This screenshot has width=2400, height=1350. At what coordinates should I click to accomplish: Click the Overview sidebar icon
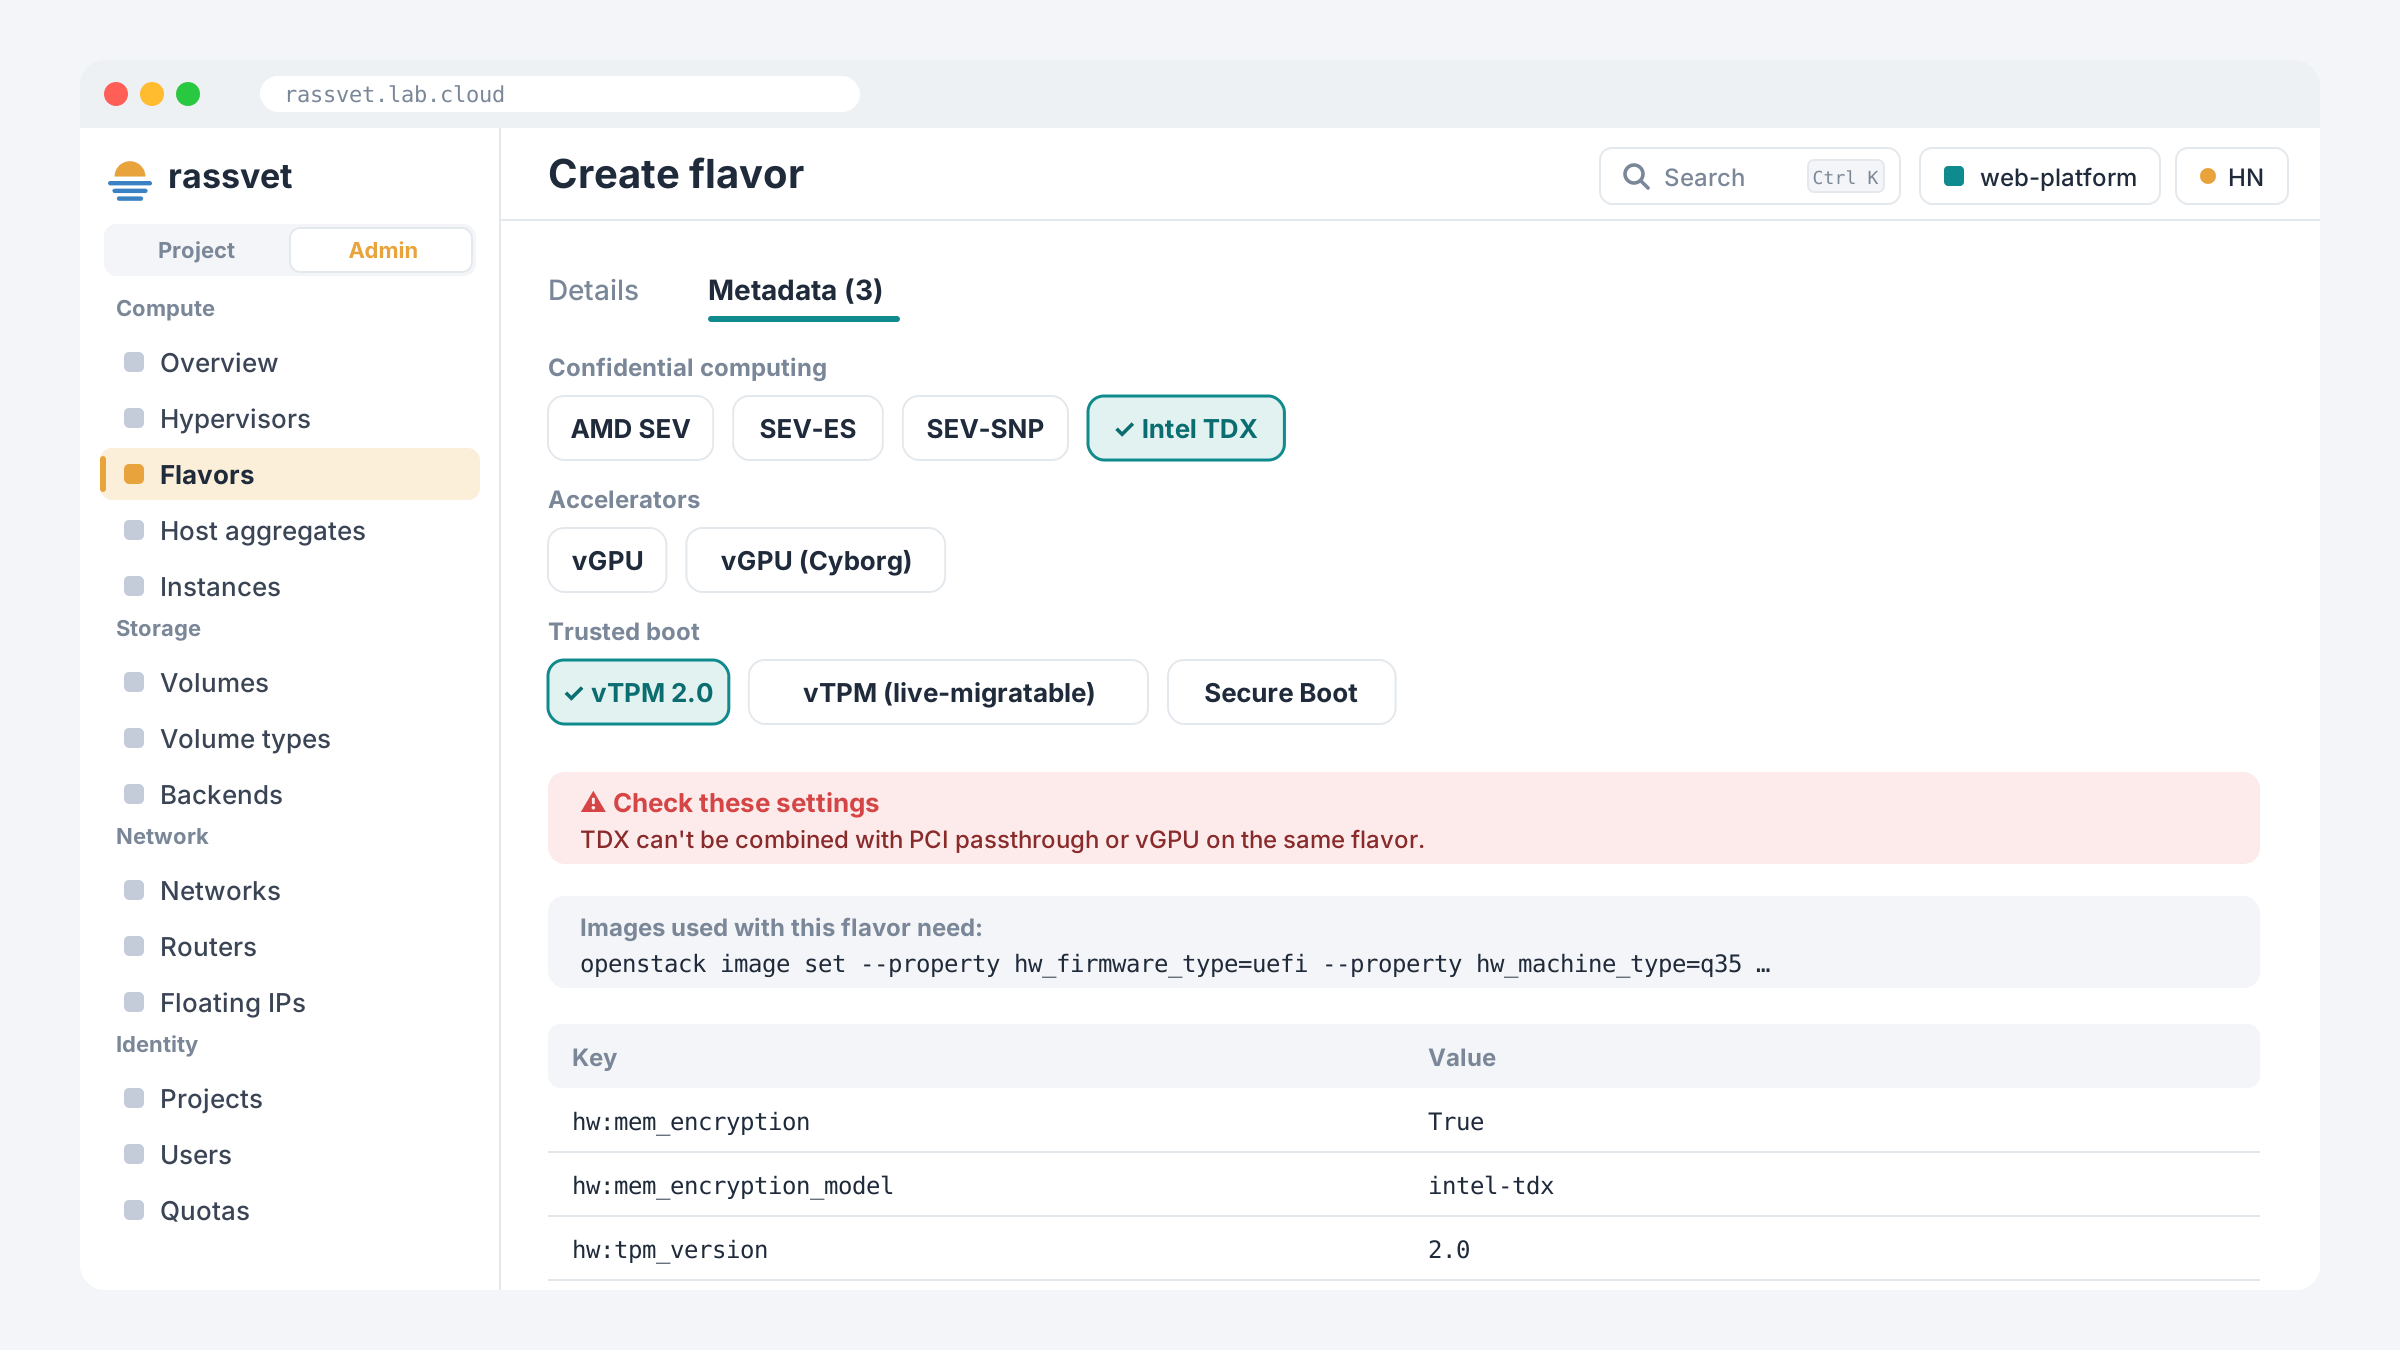134,362
